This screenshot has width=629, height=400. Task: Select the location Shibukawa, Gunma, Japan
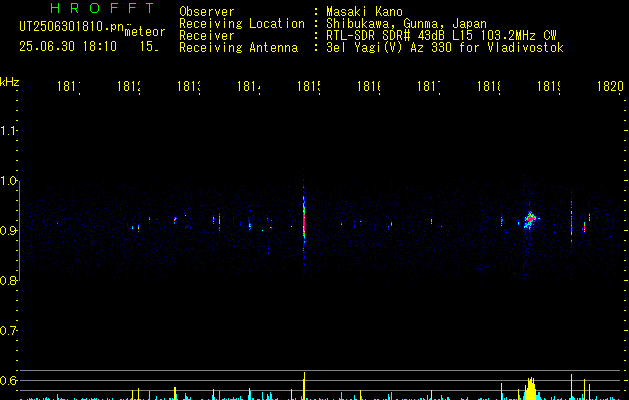tap(406, 24)
